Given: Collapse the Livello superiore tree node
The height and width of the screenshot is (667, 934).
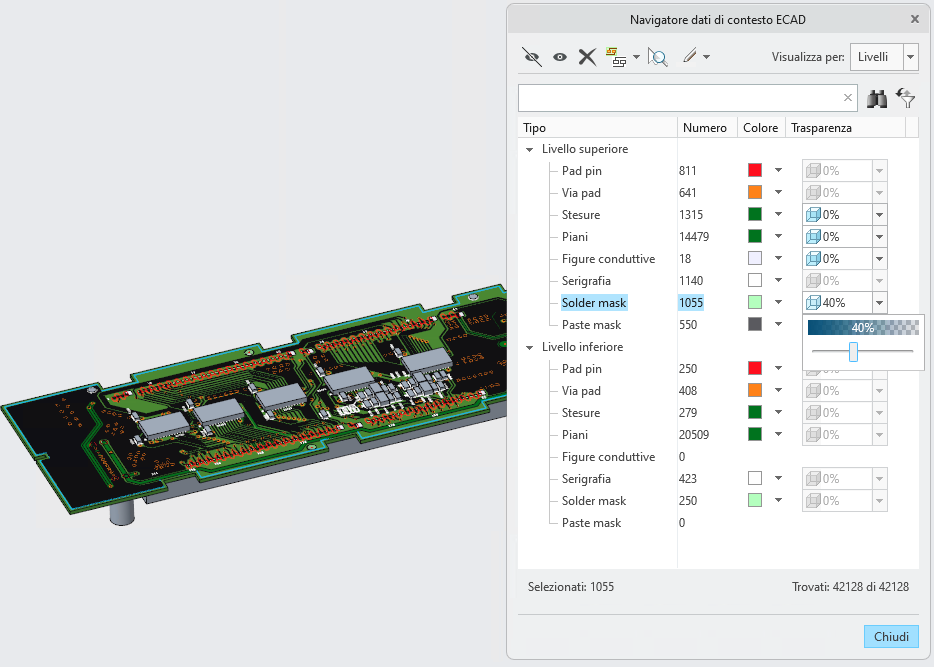Looking at the screenshot, I should pyautogui.click(x=530, y=149).
